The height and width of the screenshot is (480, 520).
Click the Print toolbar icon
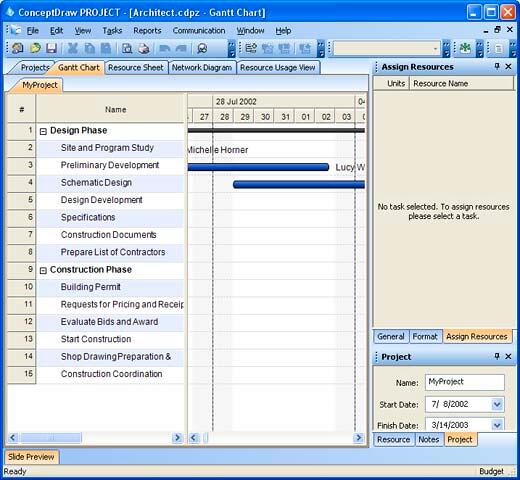coord(144,48)
